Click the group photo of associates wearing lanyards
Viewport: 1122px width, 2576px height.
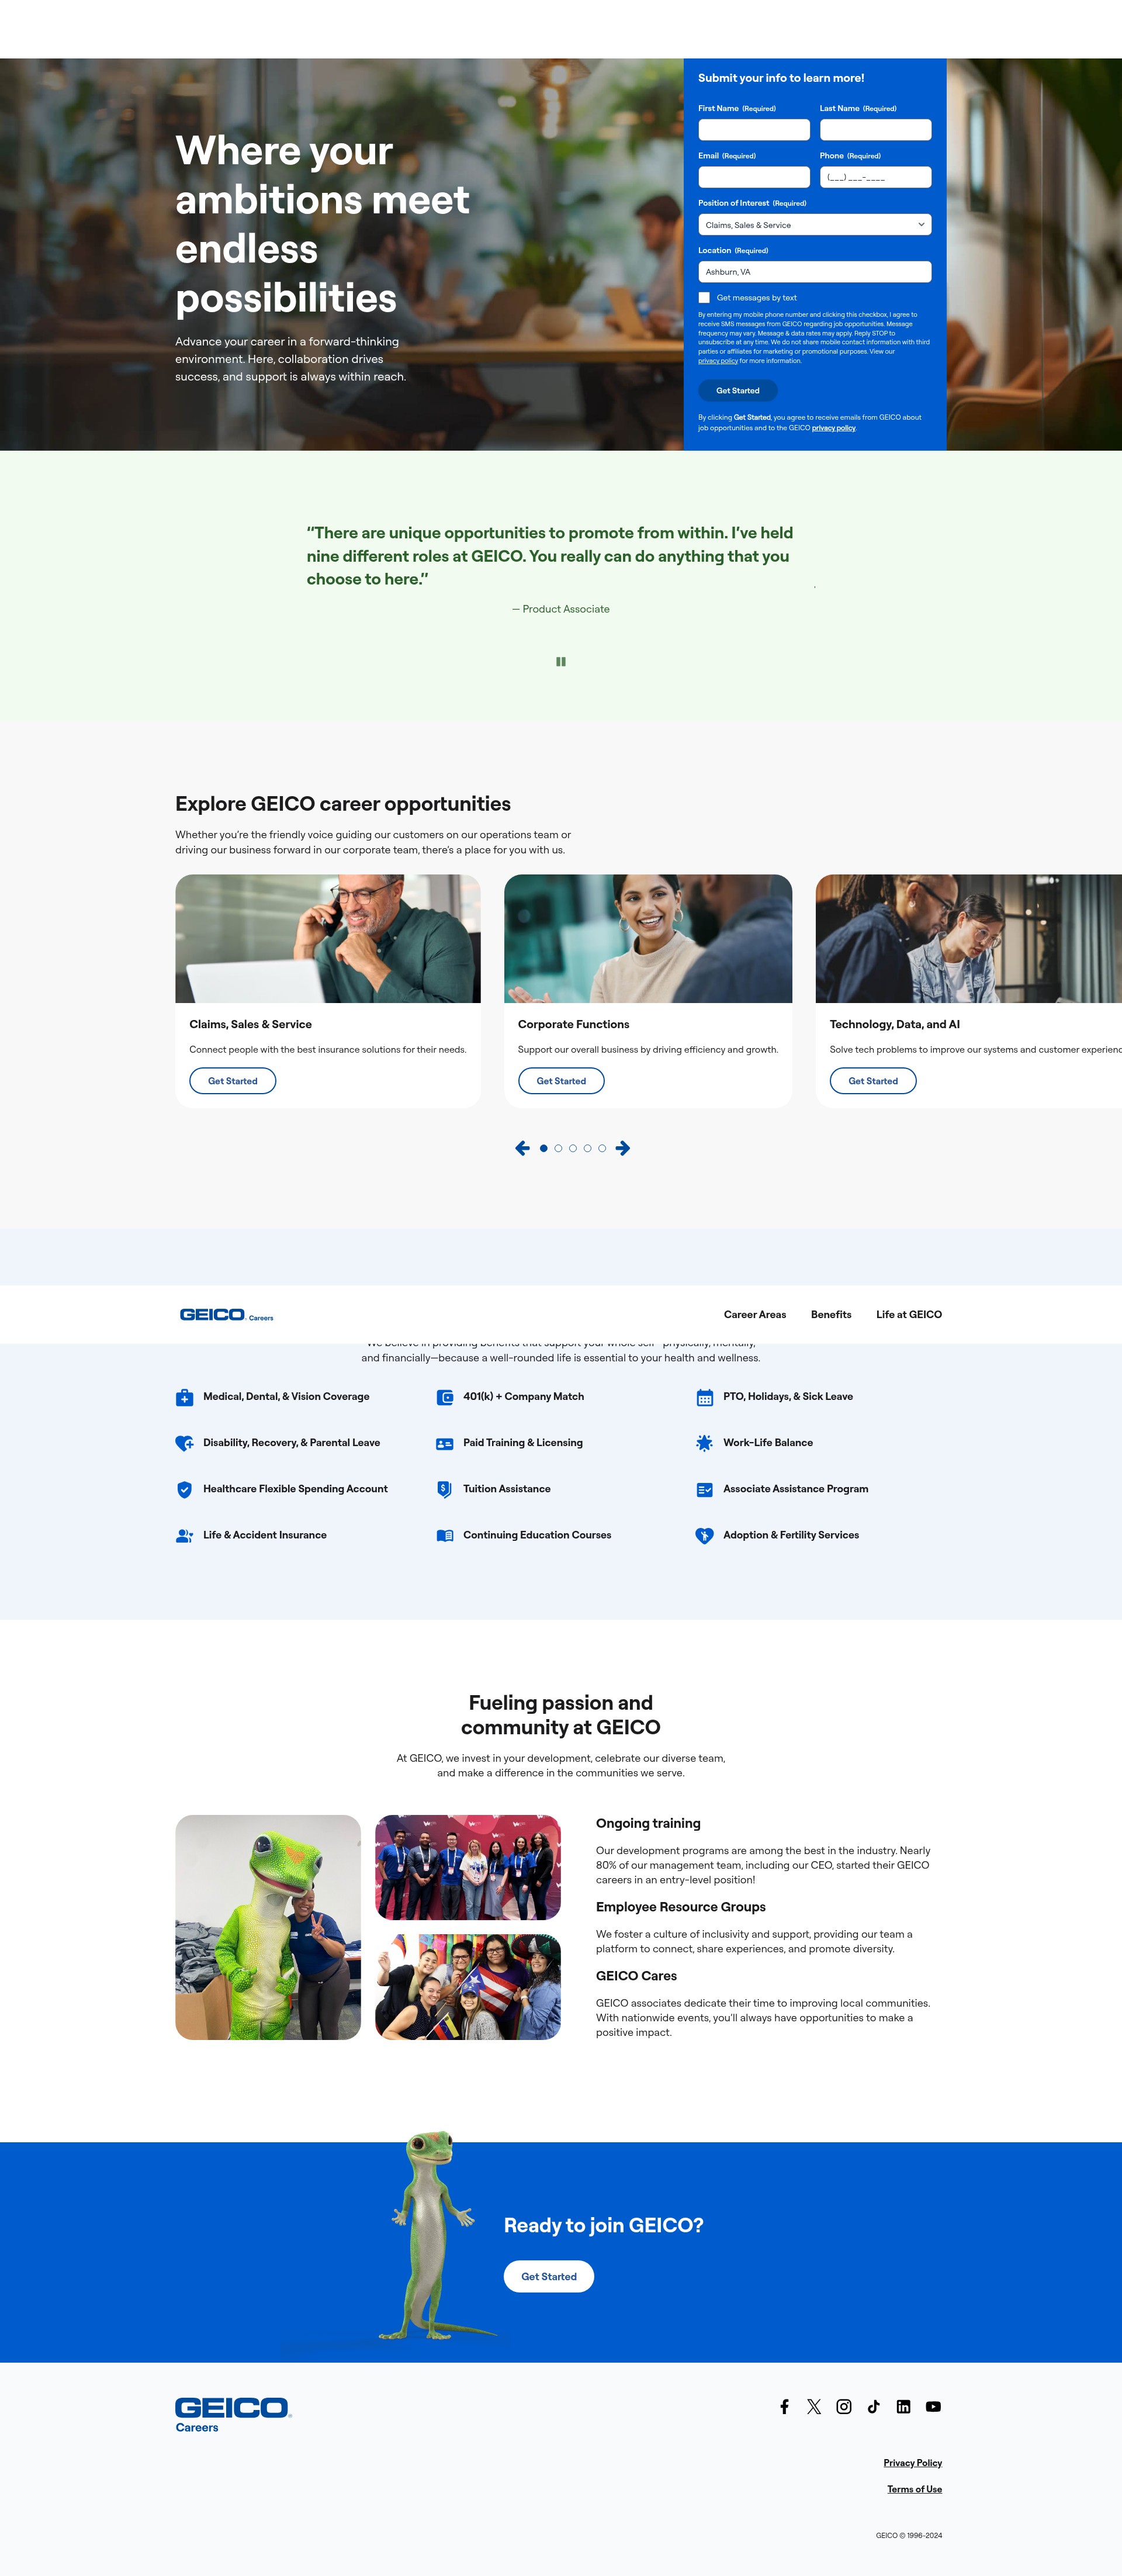[x=468, y=1867]
